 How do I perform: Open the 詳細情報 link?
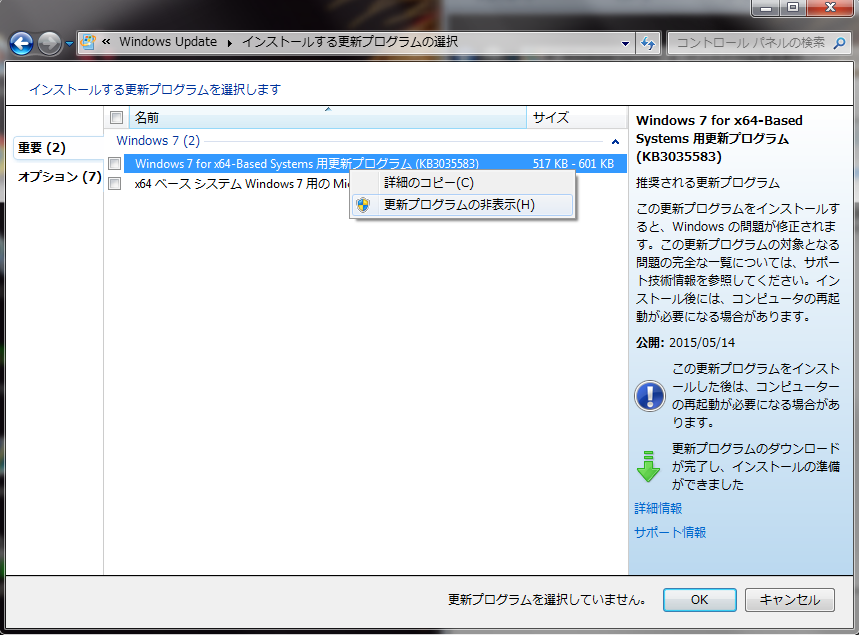coord(658,508)
